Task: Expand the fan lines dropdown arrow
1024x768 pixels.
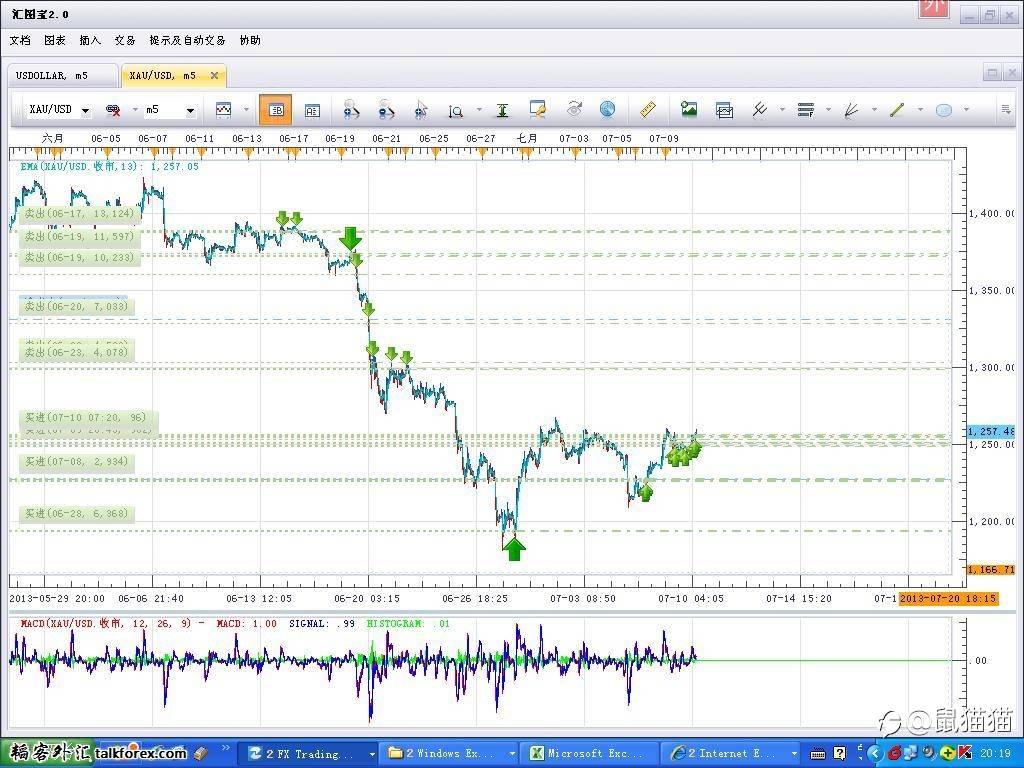Action: tap(874, 110)
